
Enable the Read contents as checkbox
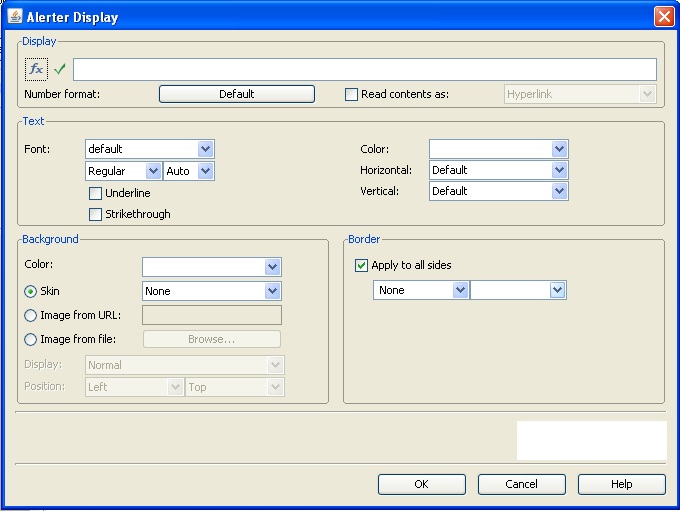coord(351,94)
